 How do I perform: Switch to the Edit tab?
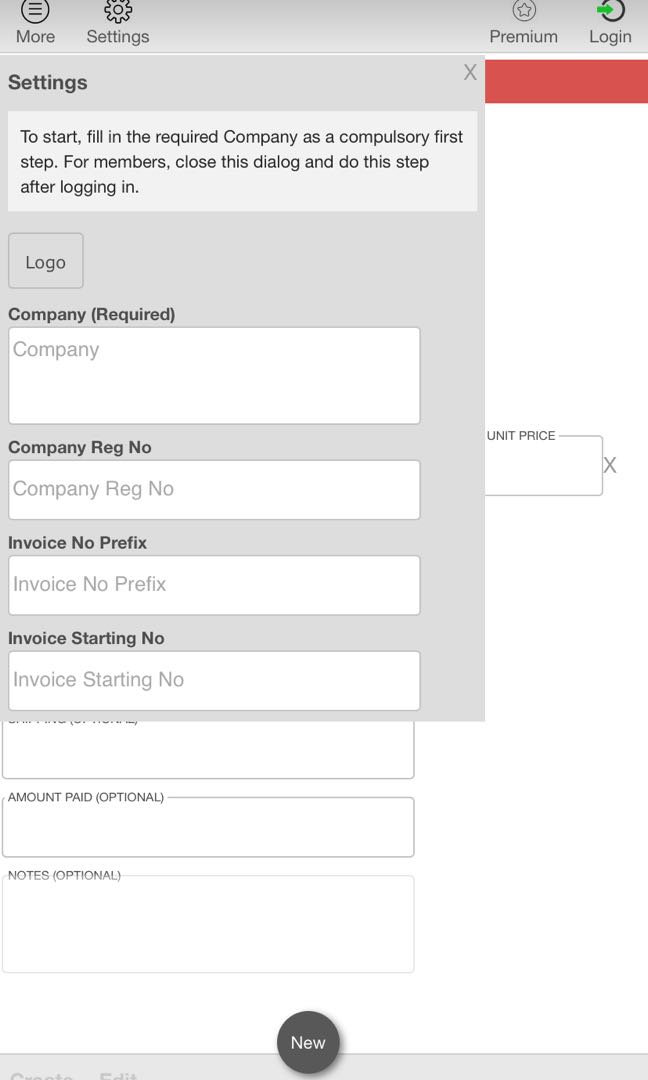tap(119, 1075)
